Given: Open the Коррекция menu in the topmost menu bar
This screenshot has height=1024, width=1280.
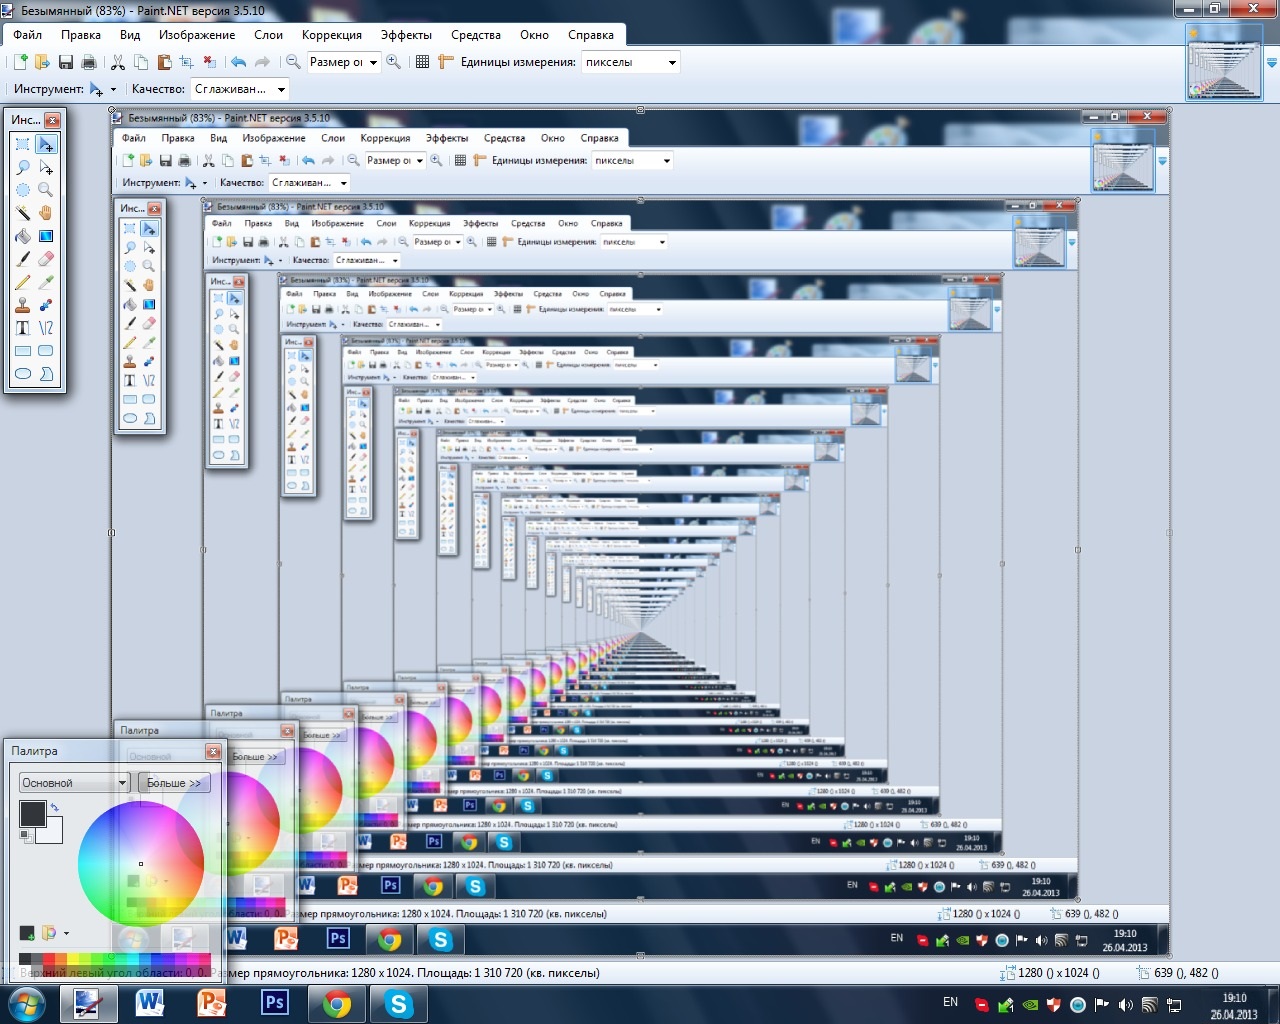Looking at the screenshot, I should tap(332, 35).
